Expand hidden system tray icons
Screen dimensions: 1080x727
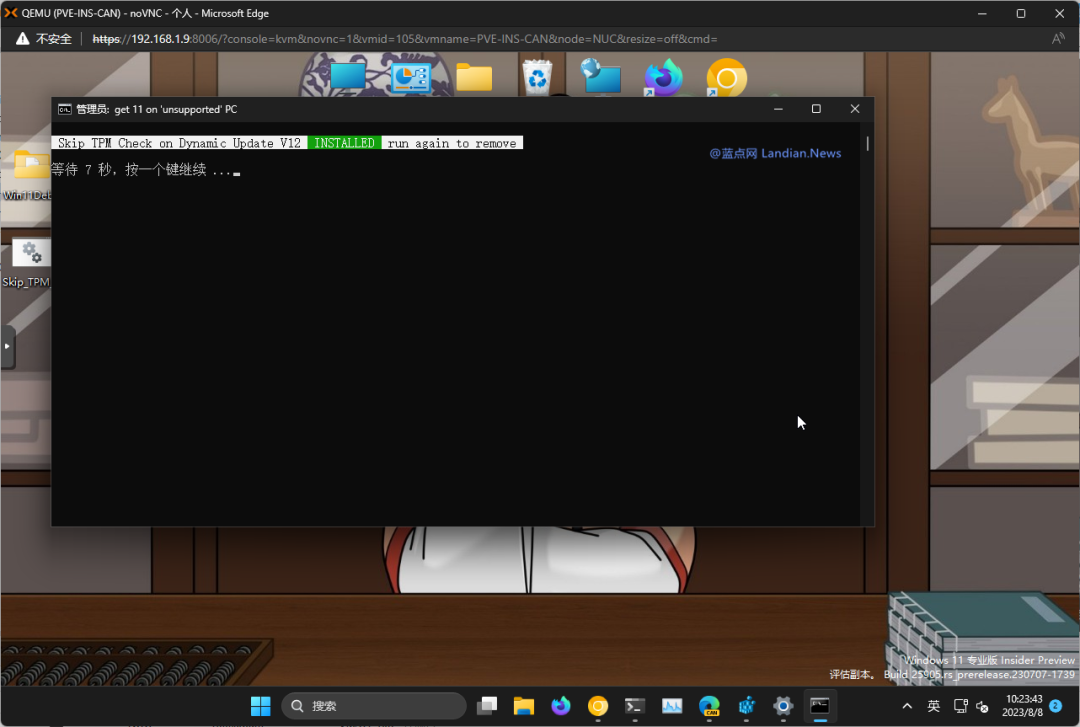click(907, 706)
